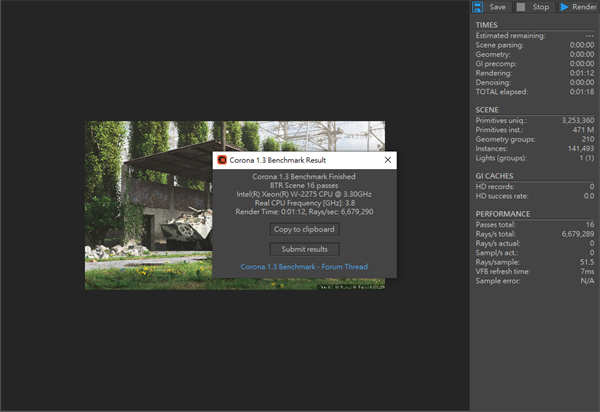
Task: Click the Sampl/s act. label
Action: tap(496, 253)
